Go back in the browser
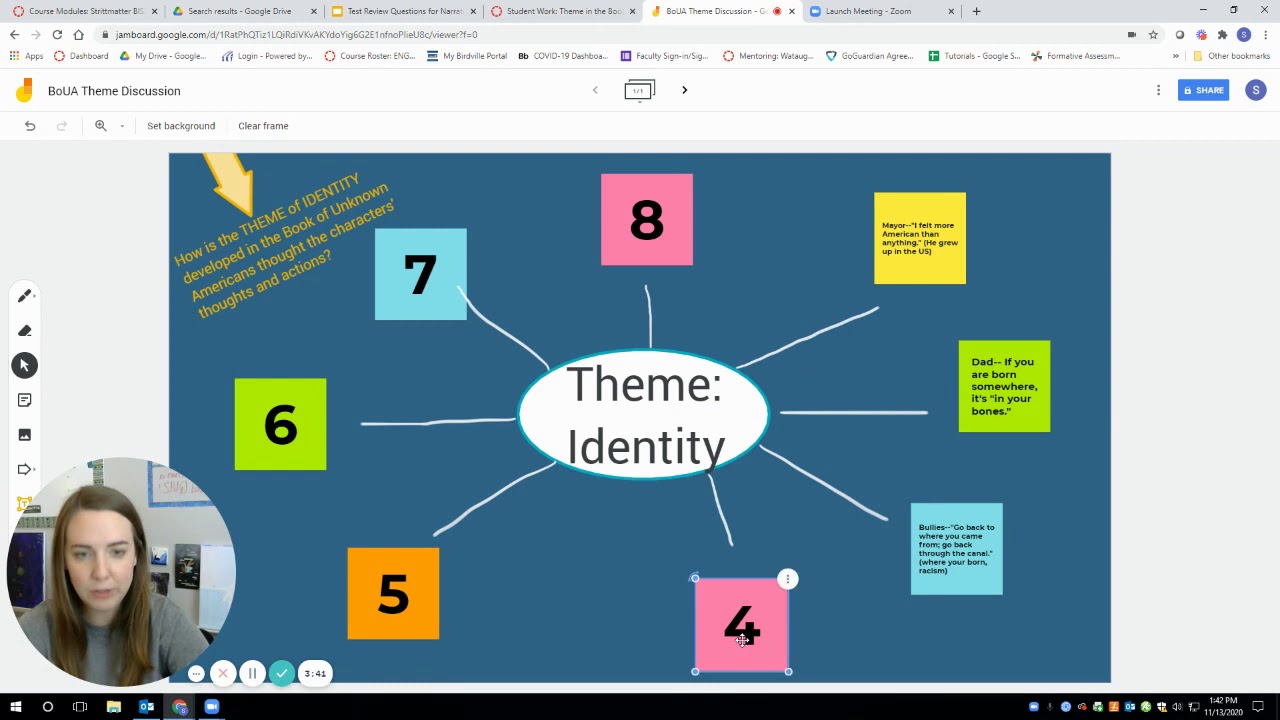1280x720 pixels. (14, 34)
